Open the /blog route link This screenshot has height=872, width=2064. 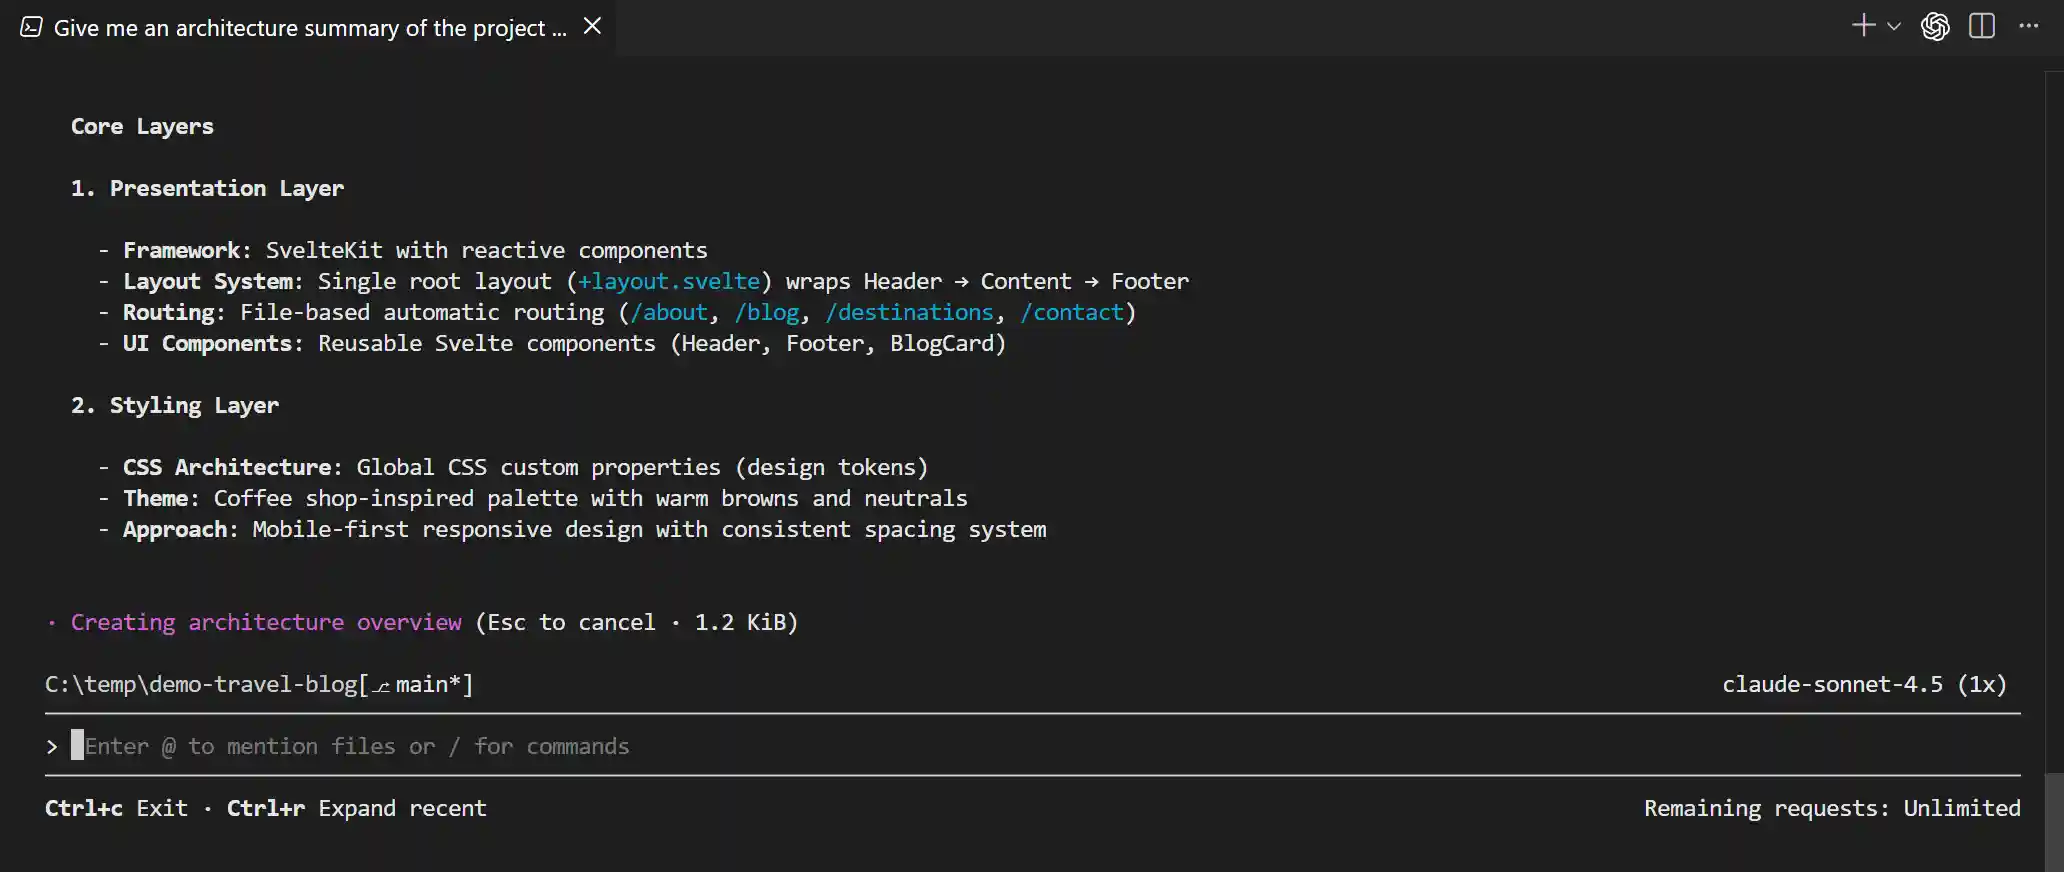tap(768, 312)
